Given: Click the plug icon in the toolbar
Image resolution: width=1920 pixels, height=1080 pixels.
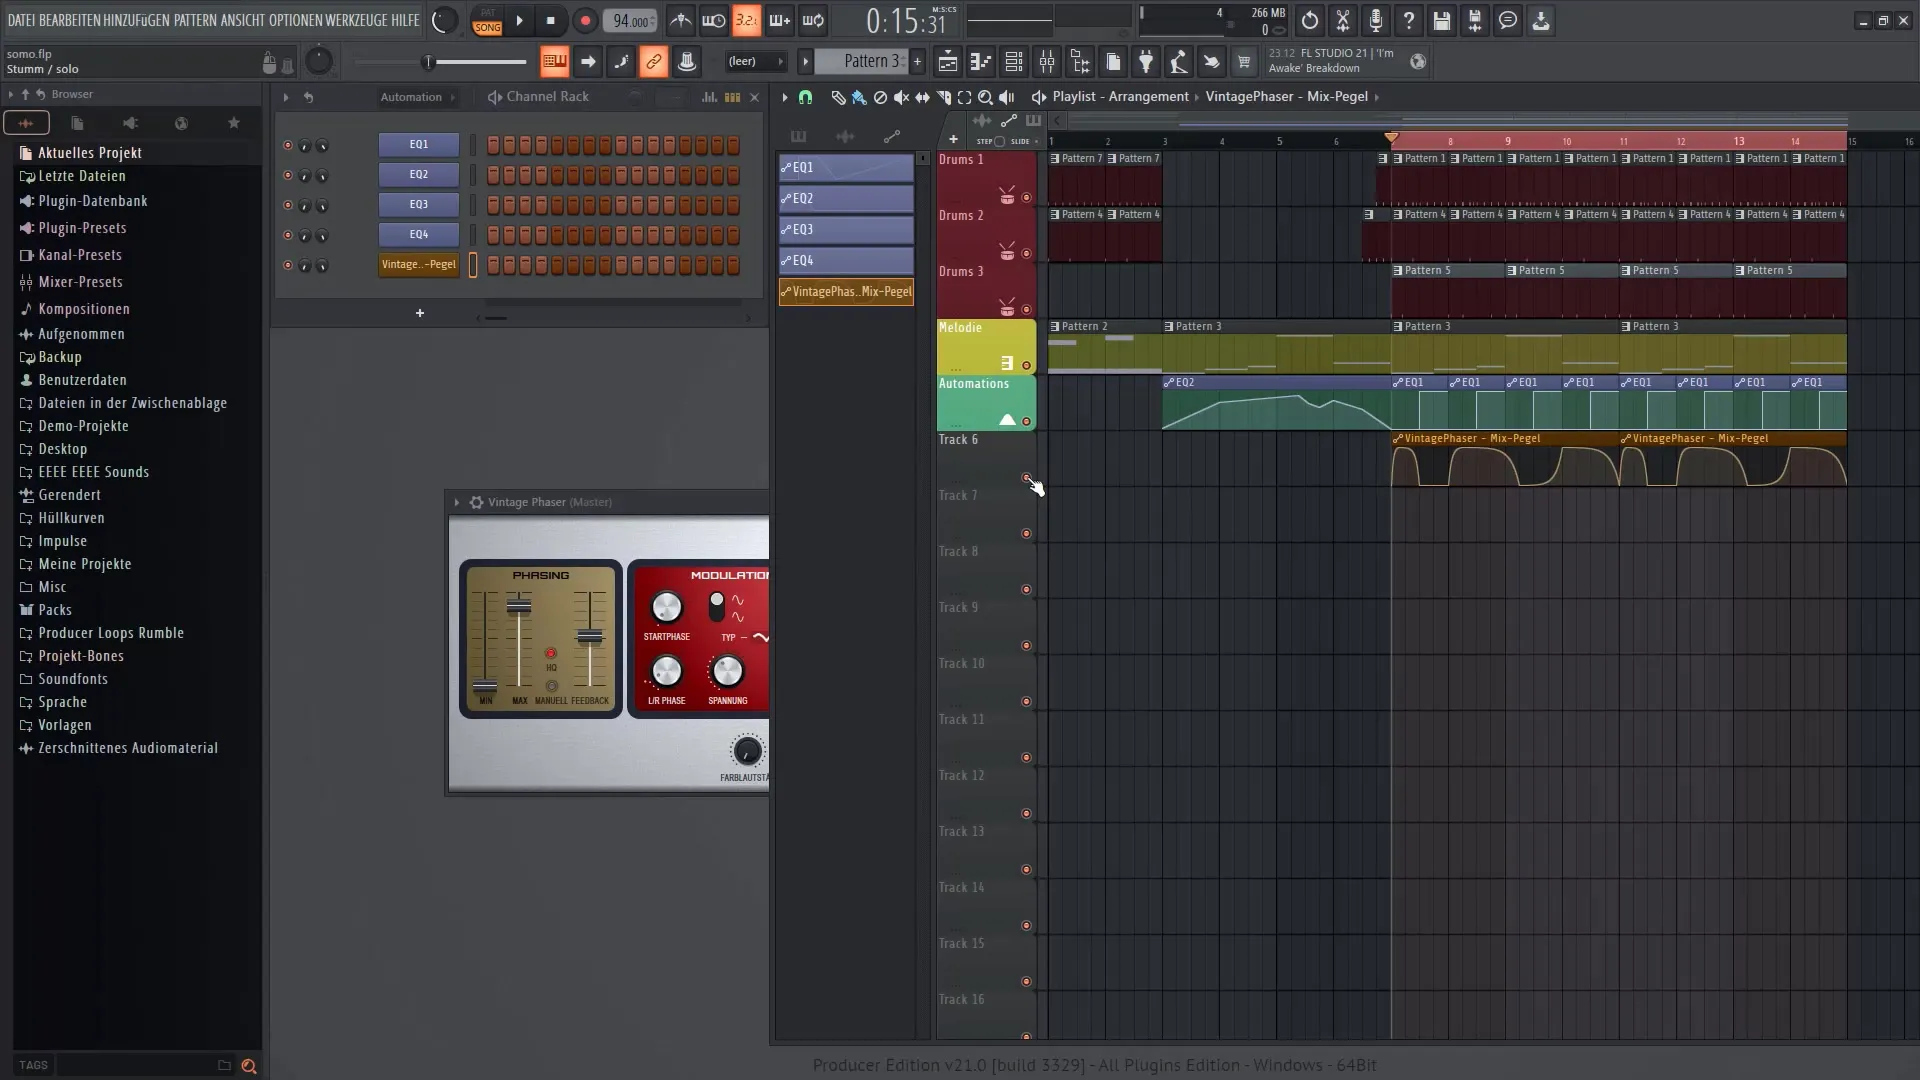Looking at the screenshot, I should tap(1146, 62).
